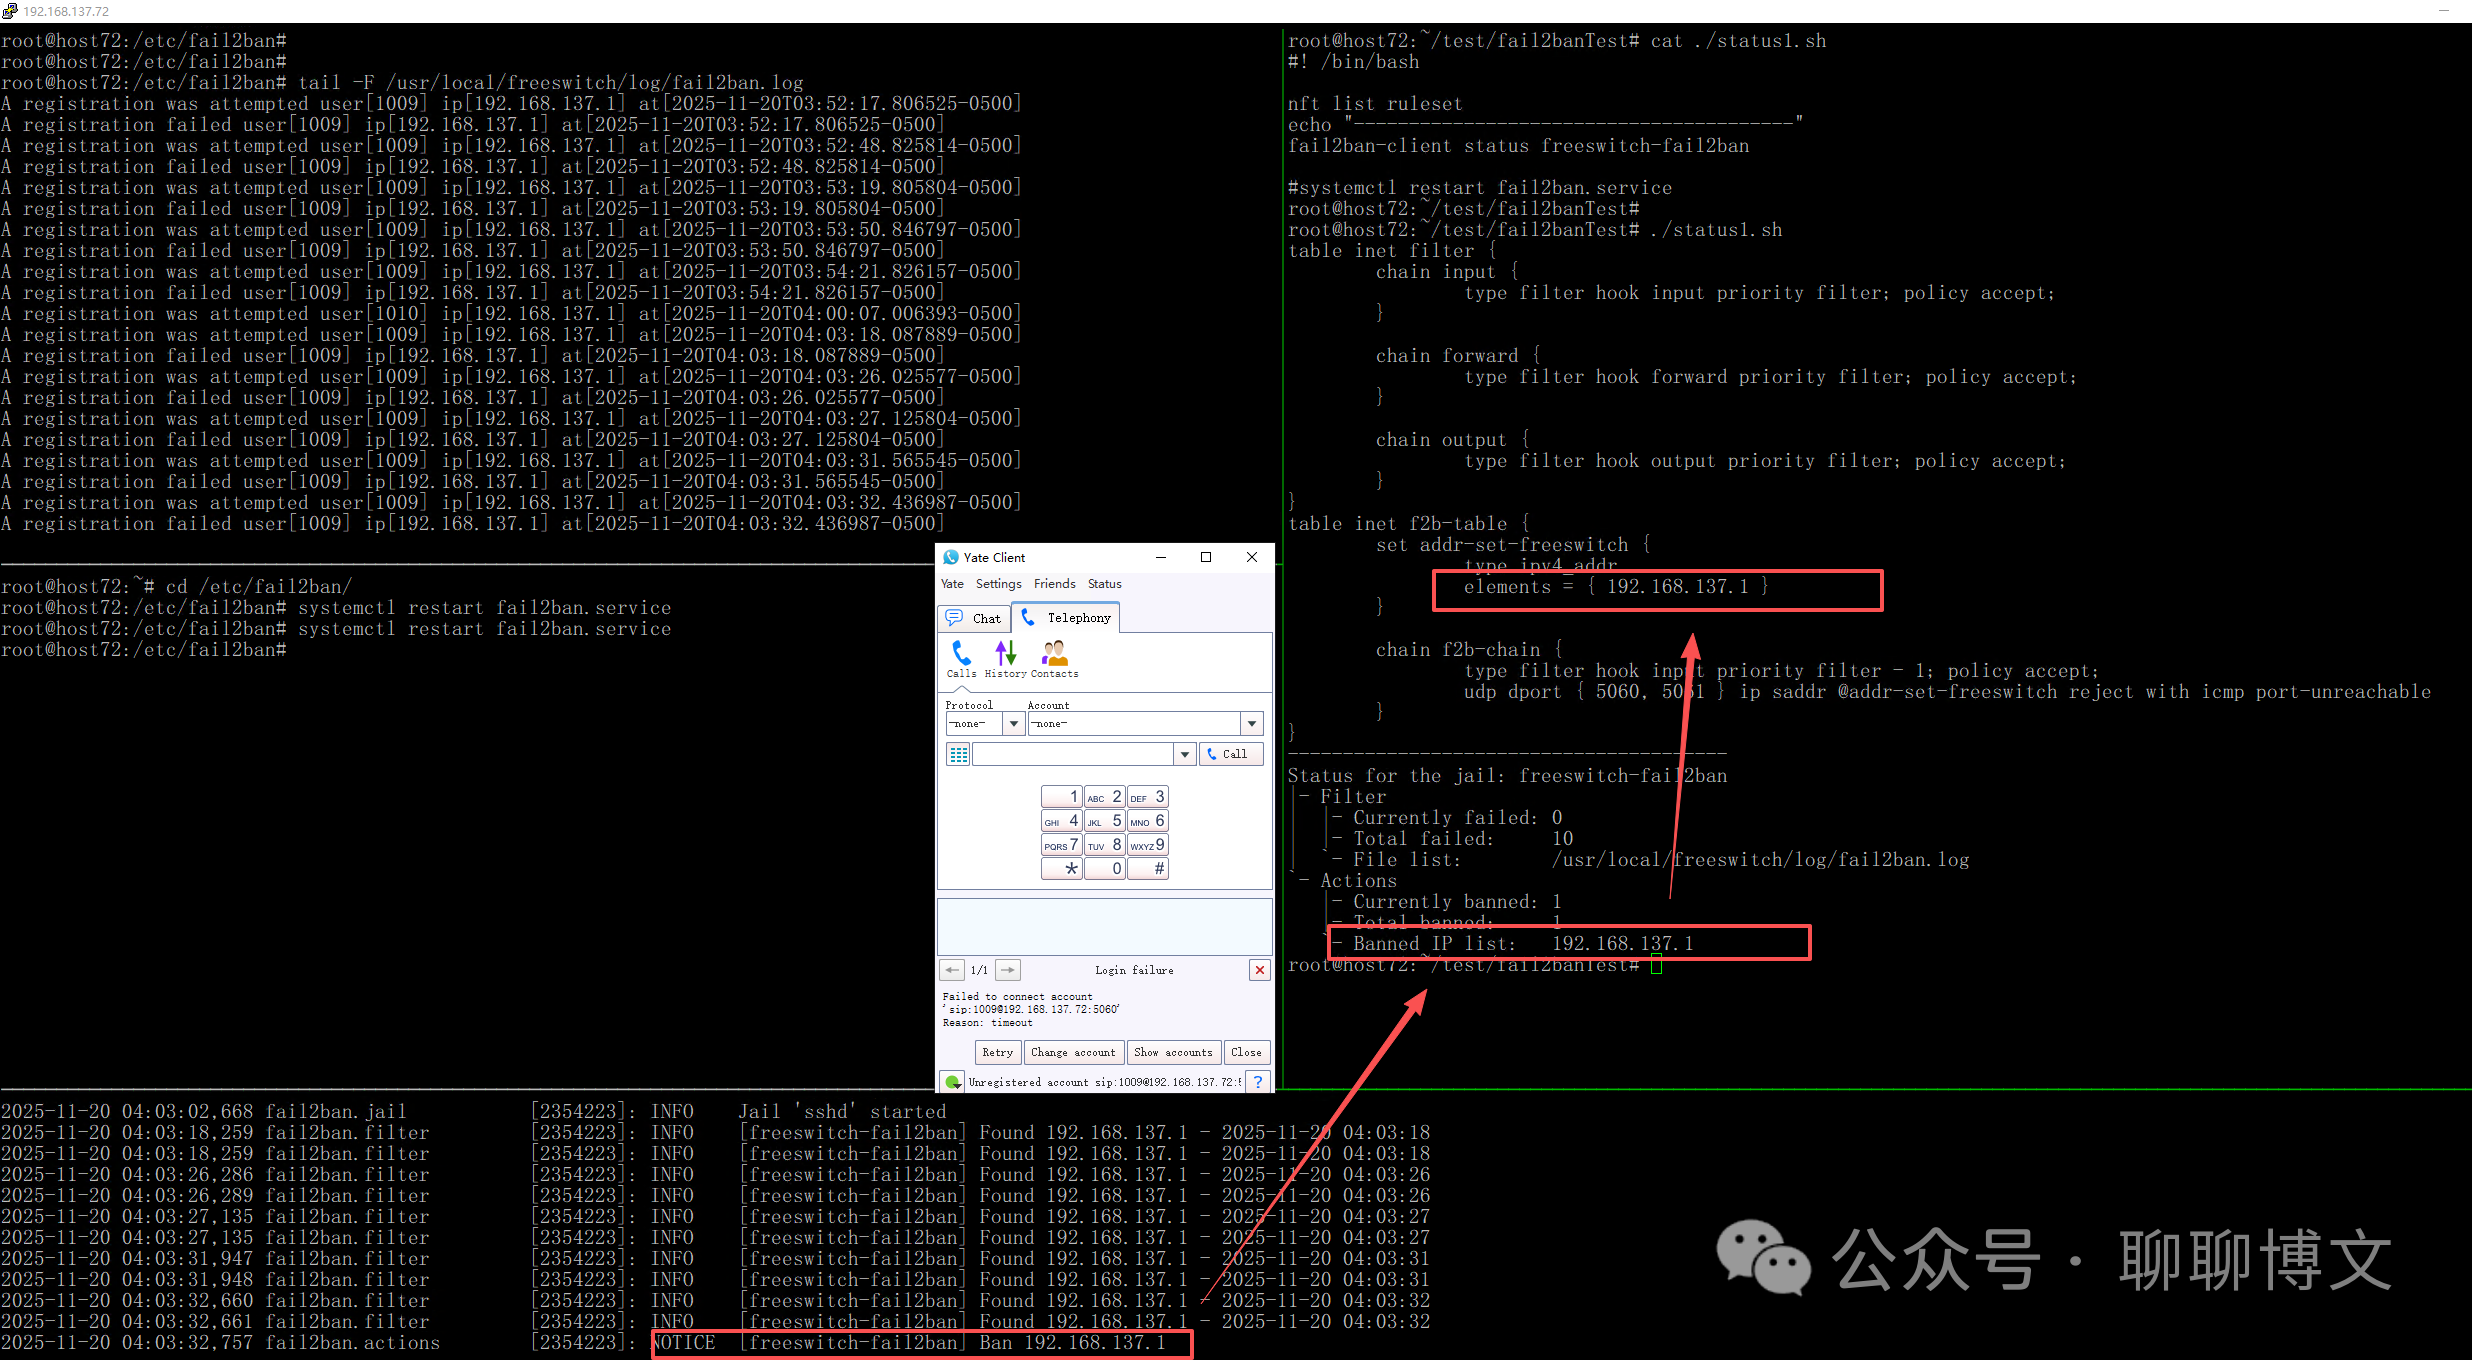Switch to the Chat tab
2472x1360 pixels.
974,618
